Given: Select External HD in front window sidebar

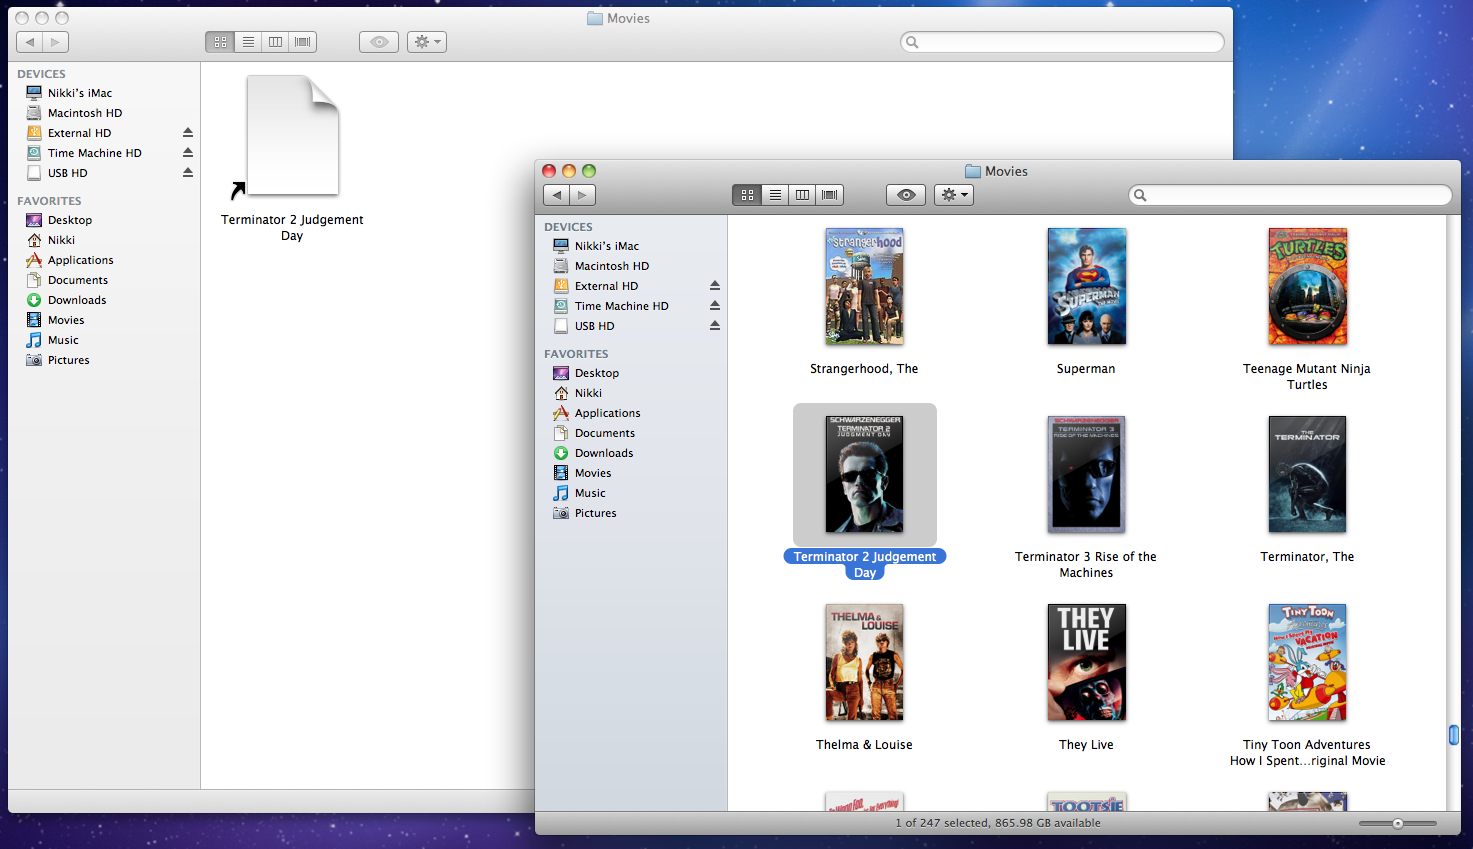Looking at the screenshot, I should tap(606, 286).
